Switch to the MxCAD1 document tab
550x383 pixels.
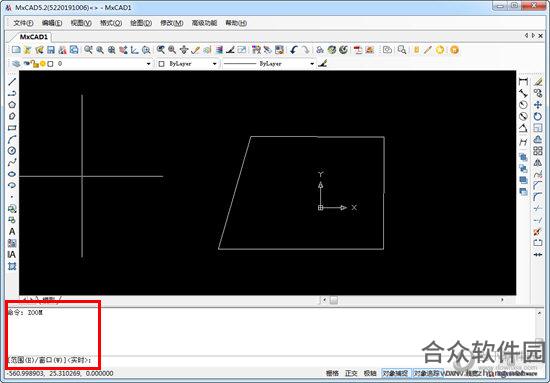33,37
